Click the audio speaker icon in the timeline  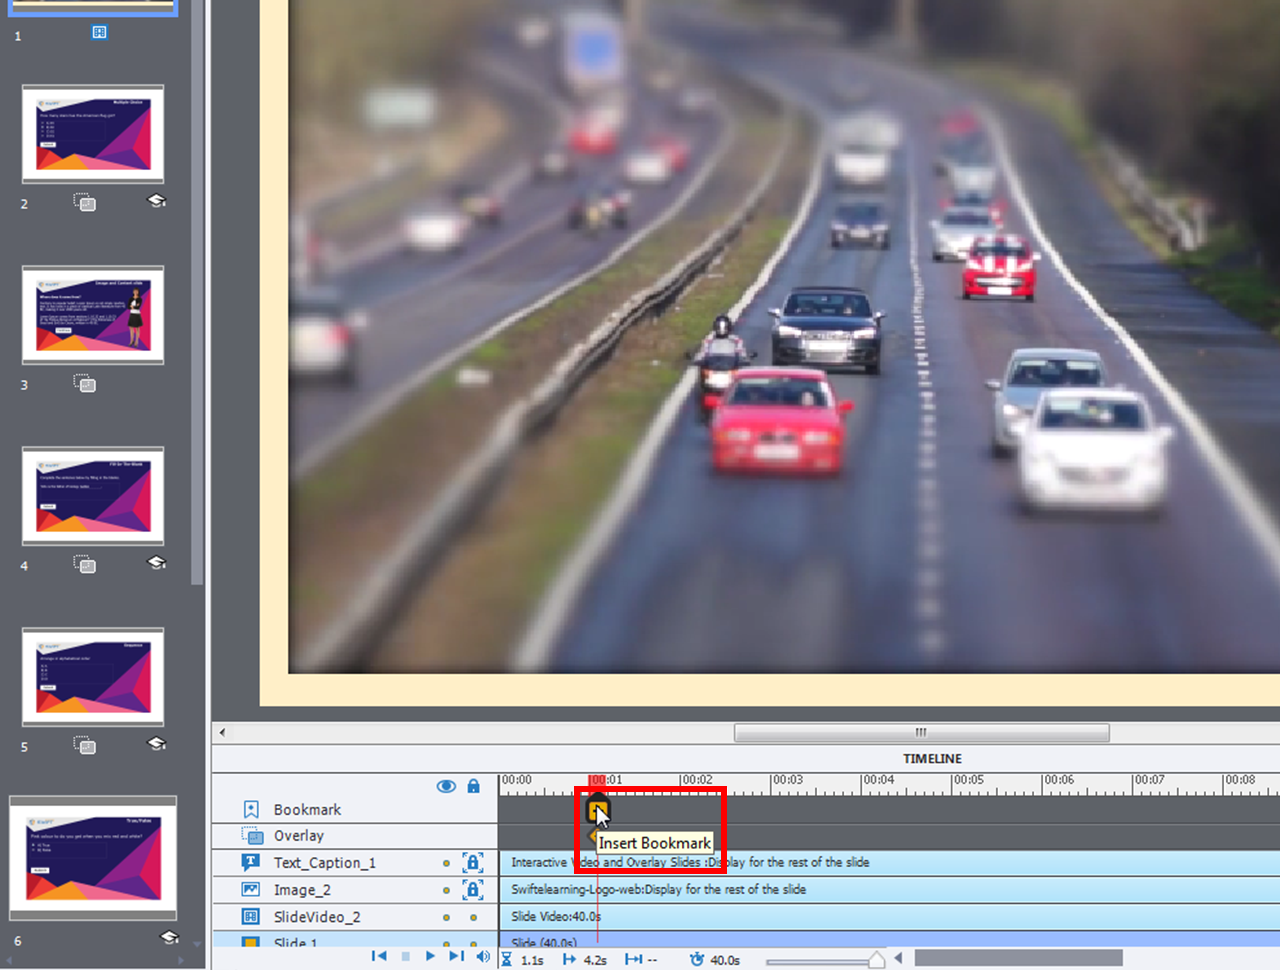[x=483, y=956]
